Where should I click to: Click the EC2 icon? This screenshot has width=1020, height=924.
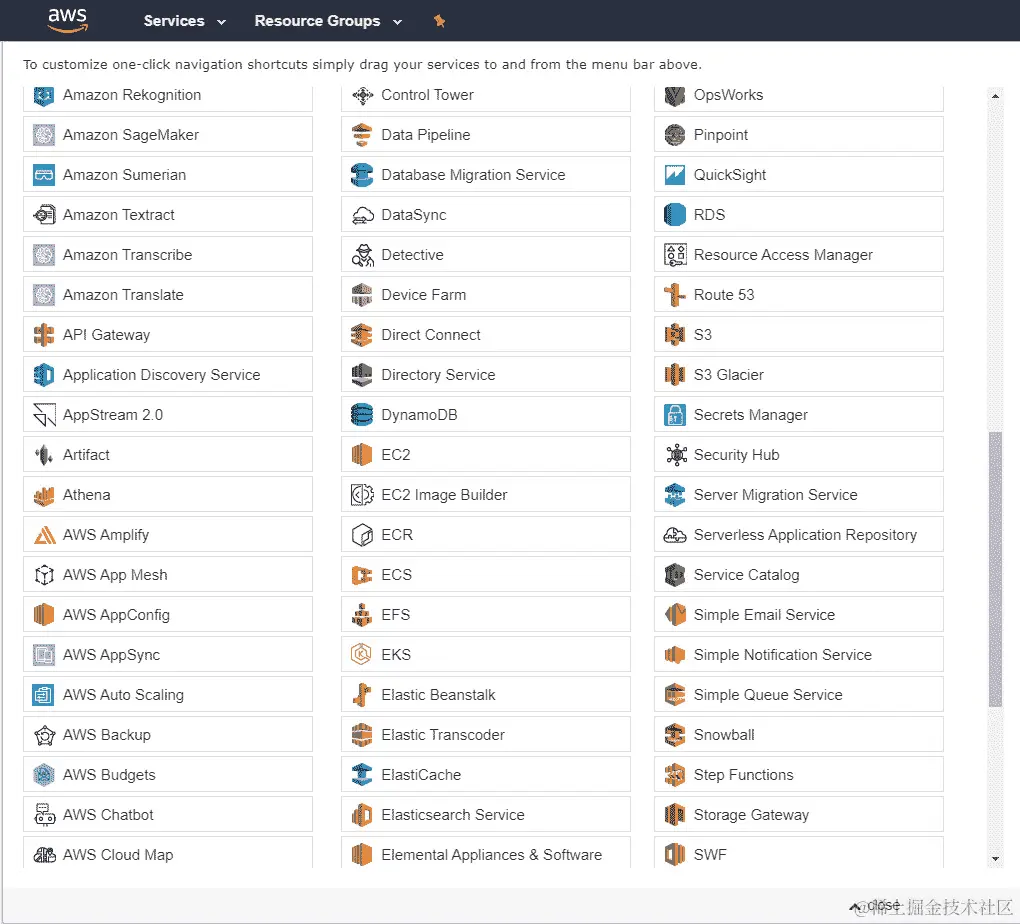click(362, 455)
